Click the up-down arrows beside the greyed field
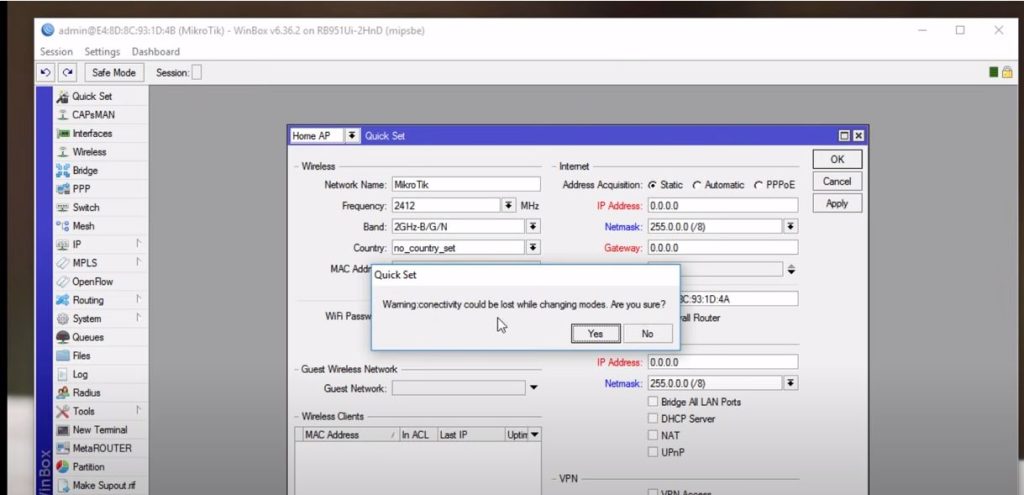 pos(792,269)
